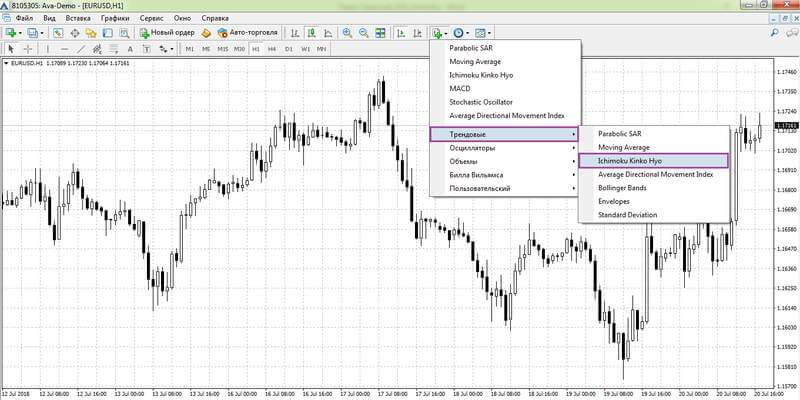Open MetaEditor with the yellow book icon
800x400 pixels.
[x=206, y=33]
